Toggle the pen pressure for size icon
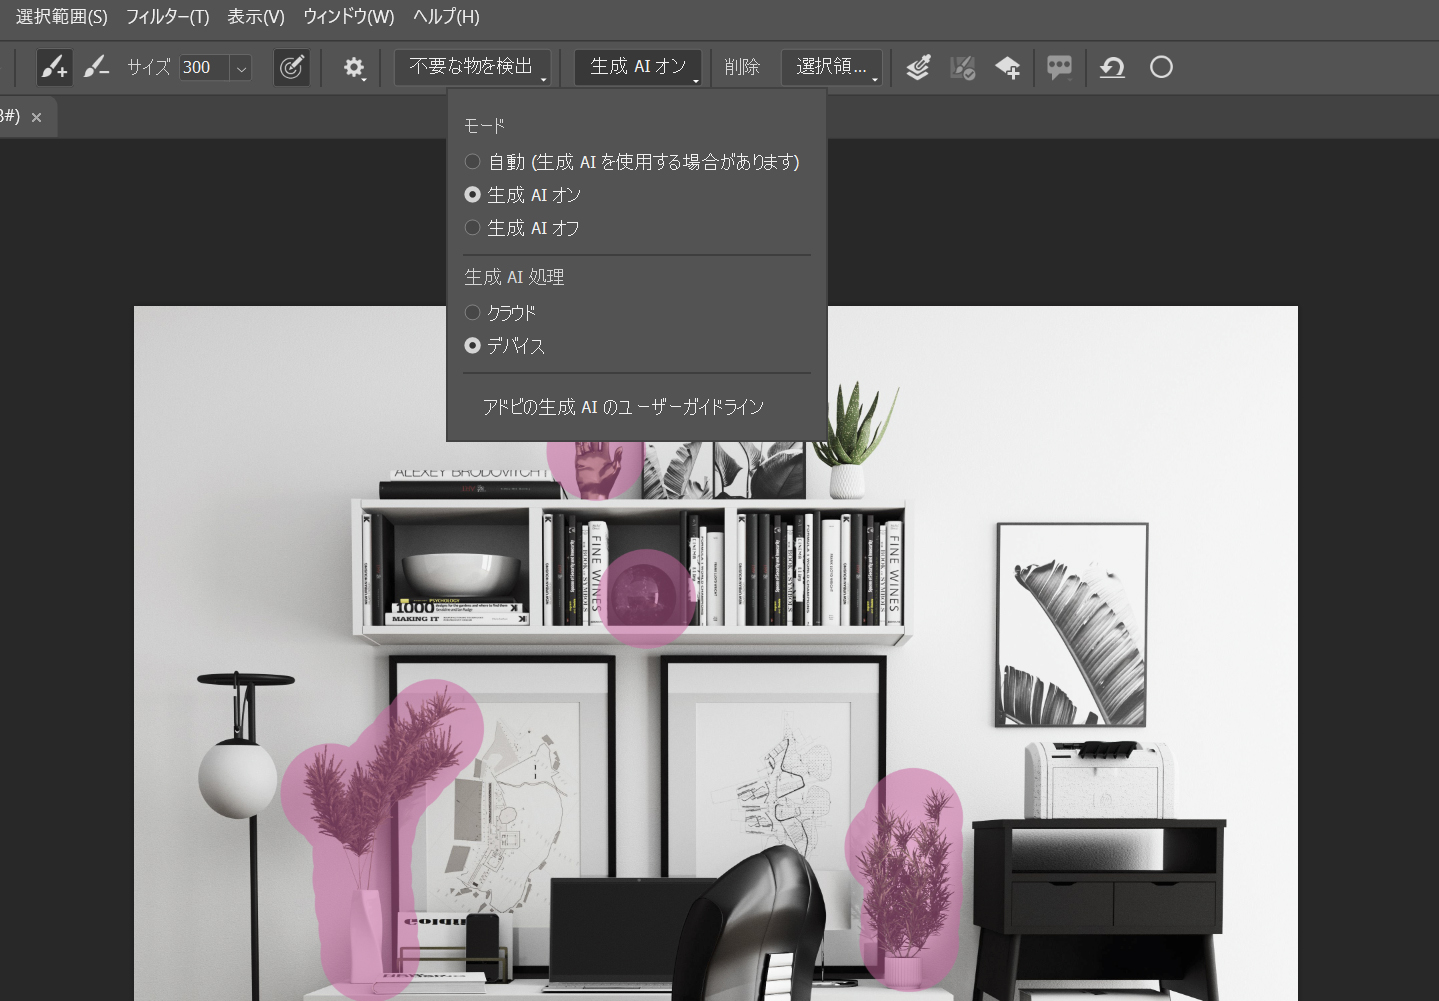1439x1001 pixels. point(291,67)
